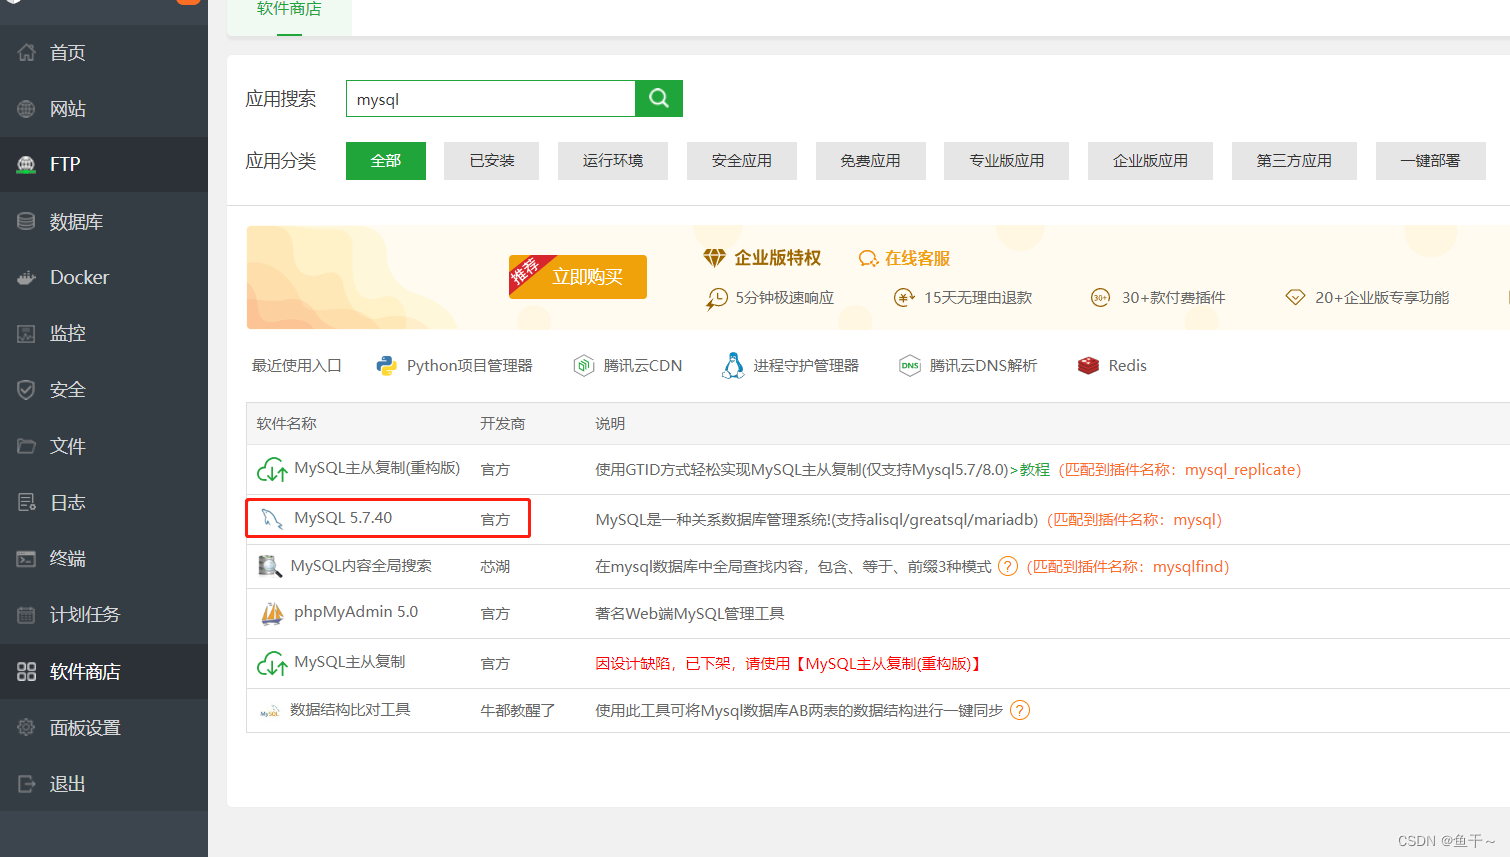Screen dimensions: 1510x857
Task: Click the calendar icon beside 计划任务
Action: tap(26, 614)
